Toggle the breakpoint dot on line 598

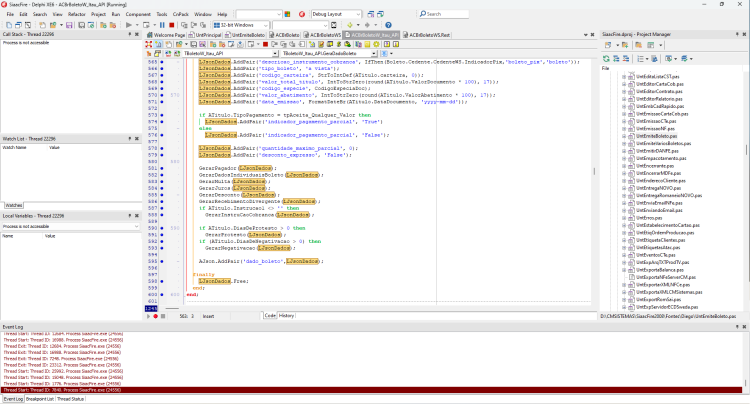[162, 281]
